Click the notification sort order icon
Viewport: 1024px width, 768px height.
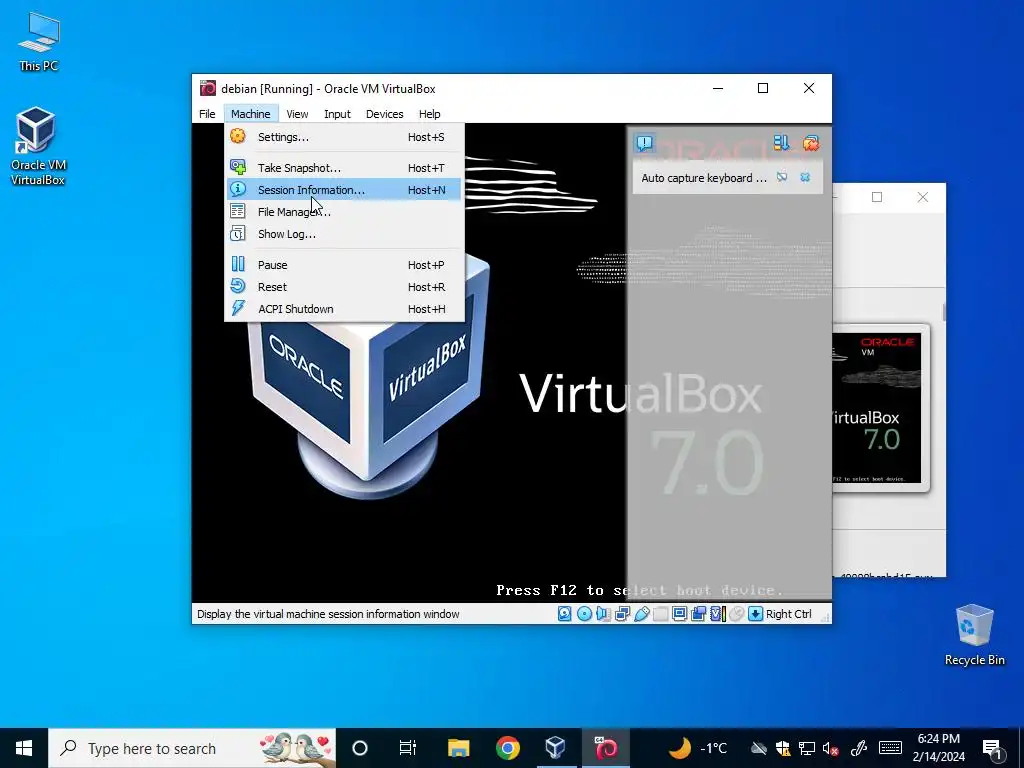(781, 143)
